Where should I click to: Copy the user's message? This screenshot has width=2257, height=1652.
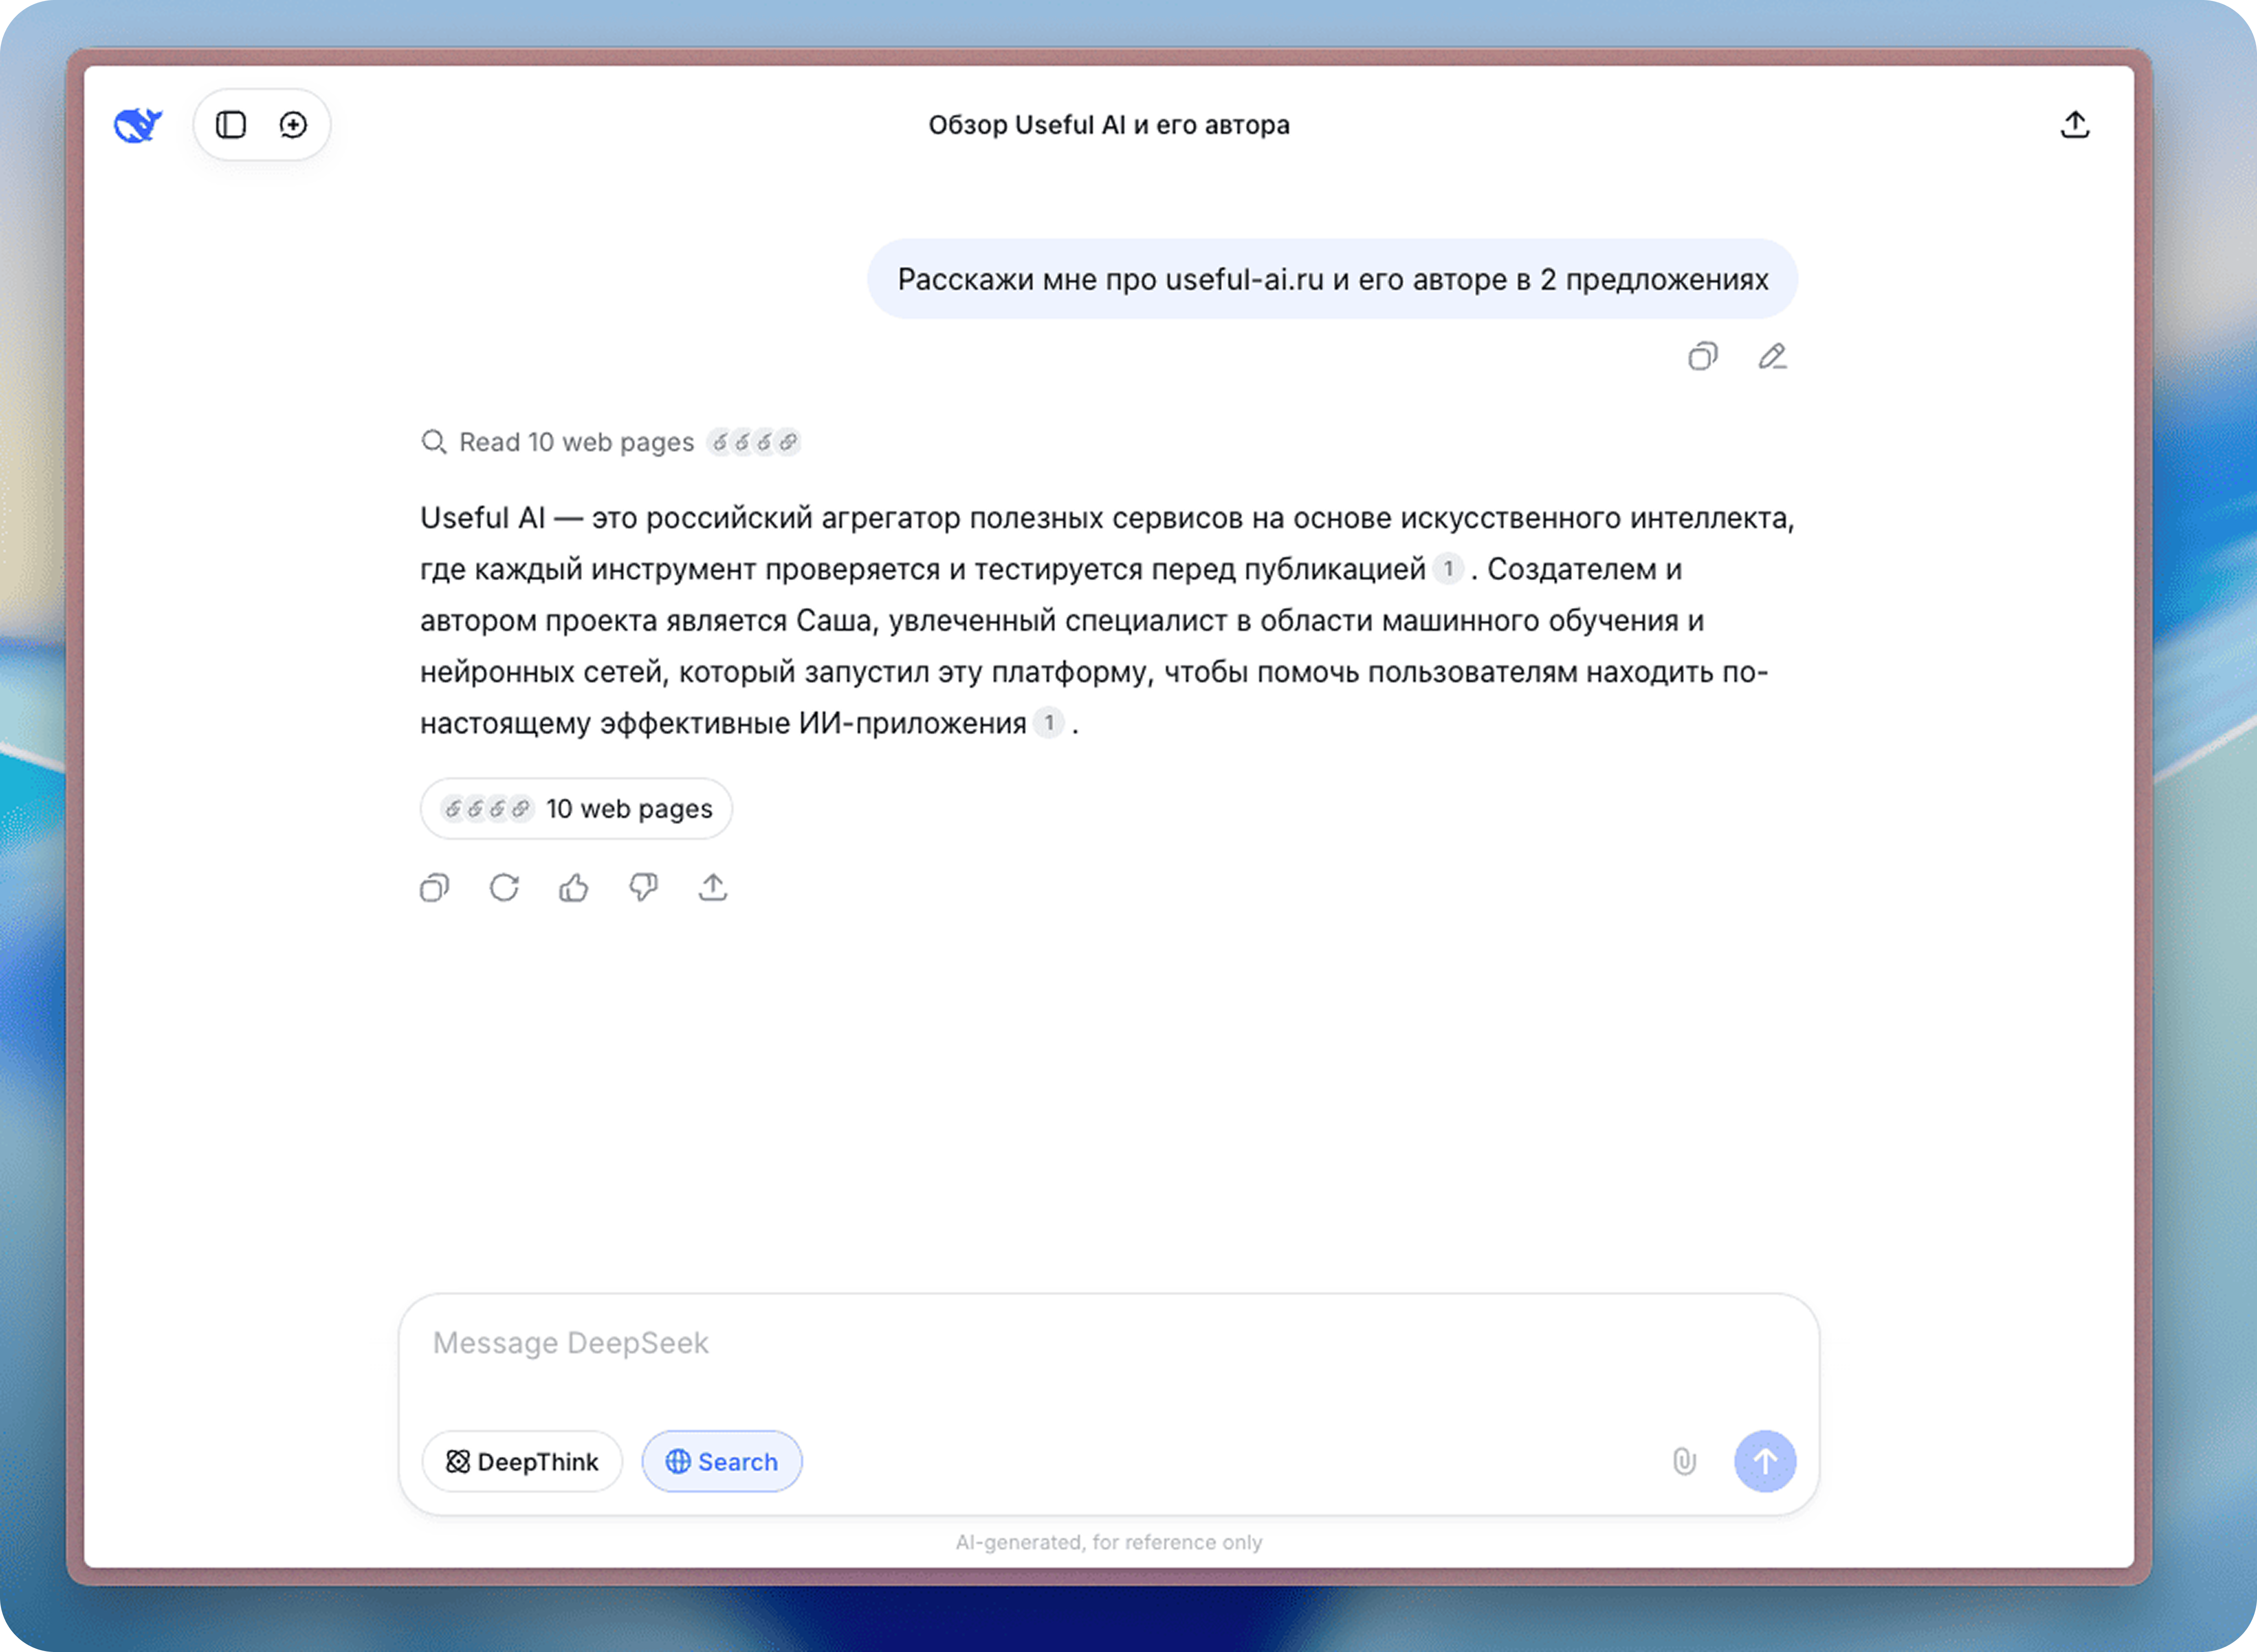pyautogui.click(x=1703, y=356)
